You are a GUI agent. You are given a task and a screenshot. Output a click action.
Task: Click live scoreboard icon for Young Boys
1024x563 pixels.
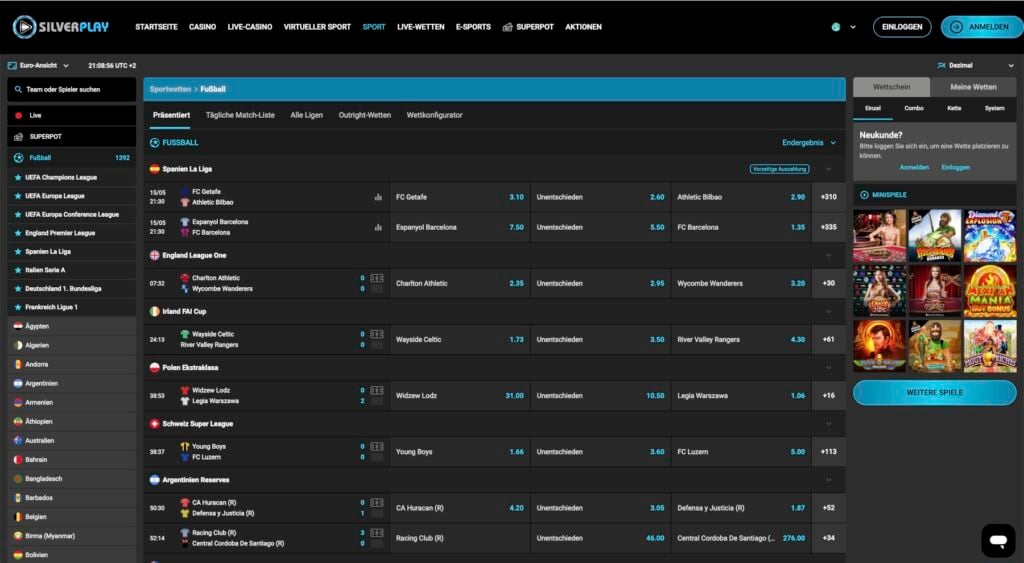coord(377,447)
